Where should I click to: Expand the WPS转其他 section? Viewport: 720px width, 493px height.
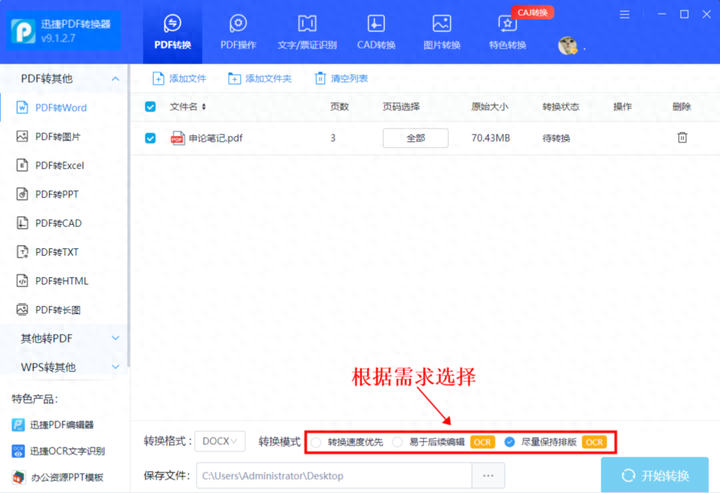point(66,367)
